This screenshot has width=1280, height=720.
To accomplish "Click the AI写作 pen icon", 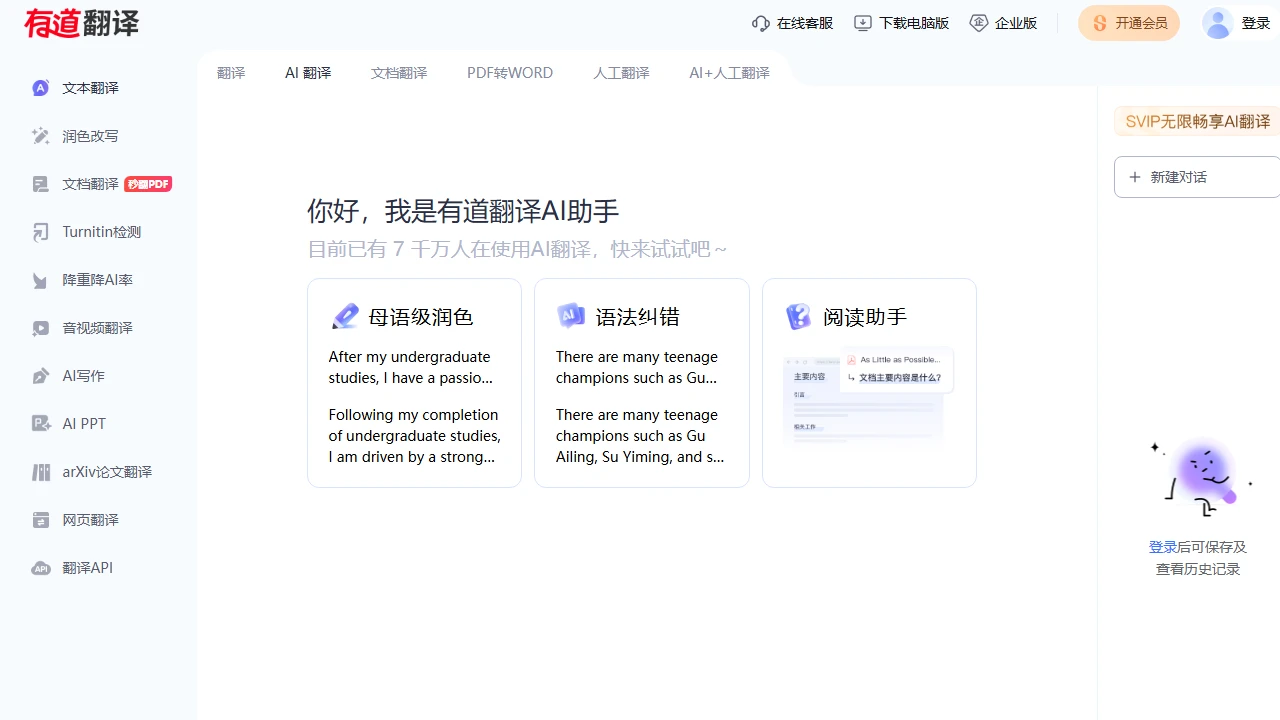I will (41, 376).
